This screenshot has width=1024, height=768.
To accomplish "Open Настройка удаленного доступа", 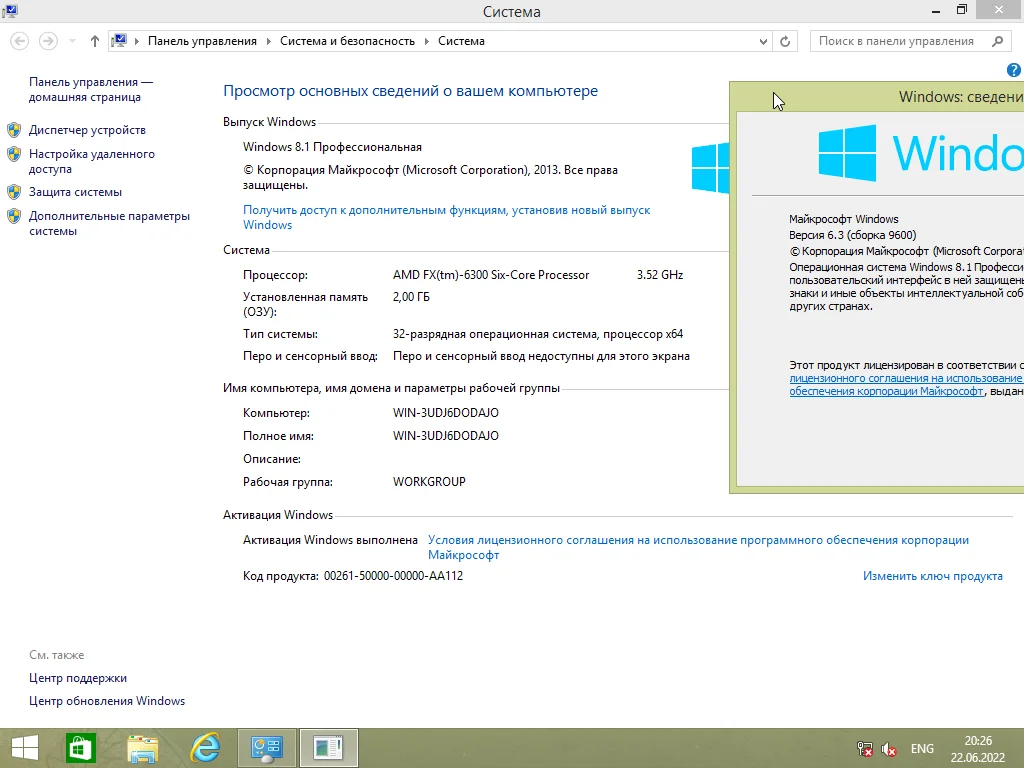I will point(91,161).
